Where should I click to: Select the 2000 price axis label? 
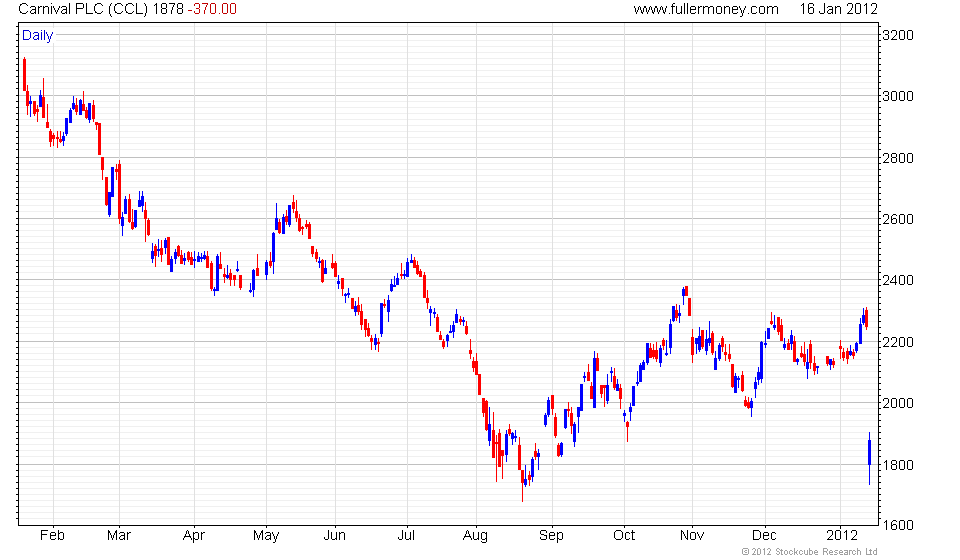click(x=898, y=403)
